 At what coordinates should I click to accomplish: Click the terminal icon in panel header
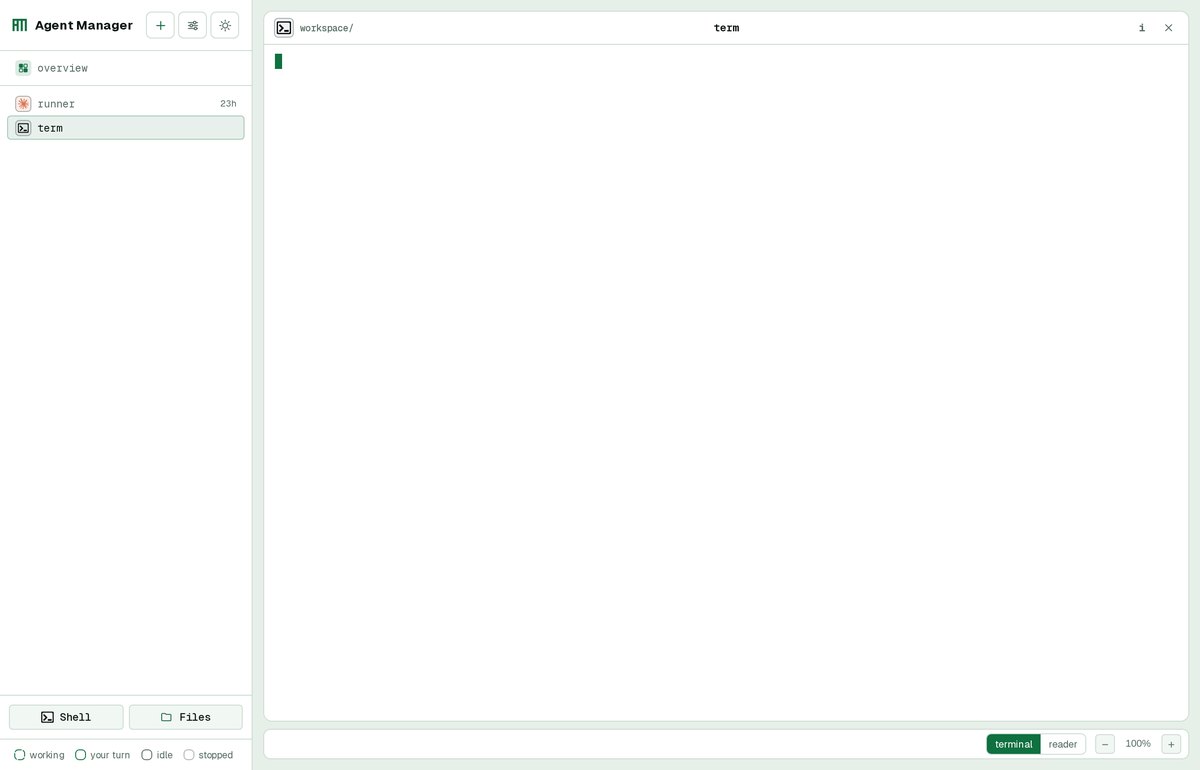[x=284, y=28]
